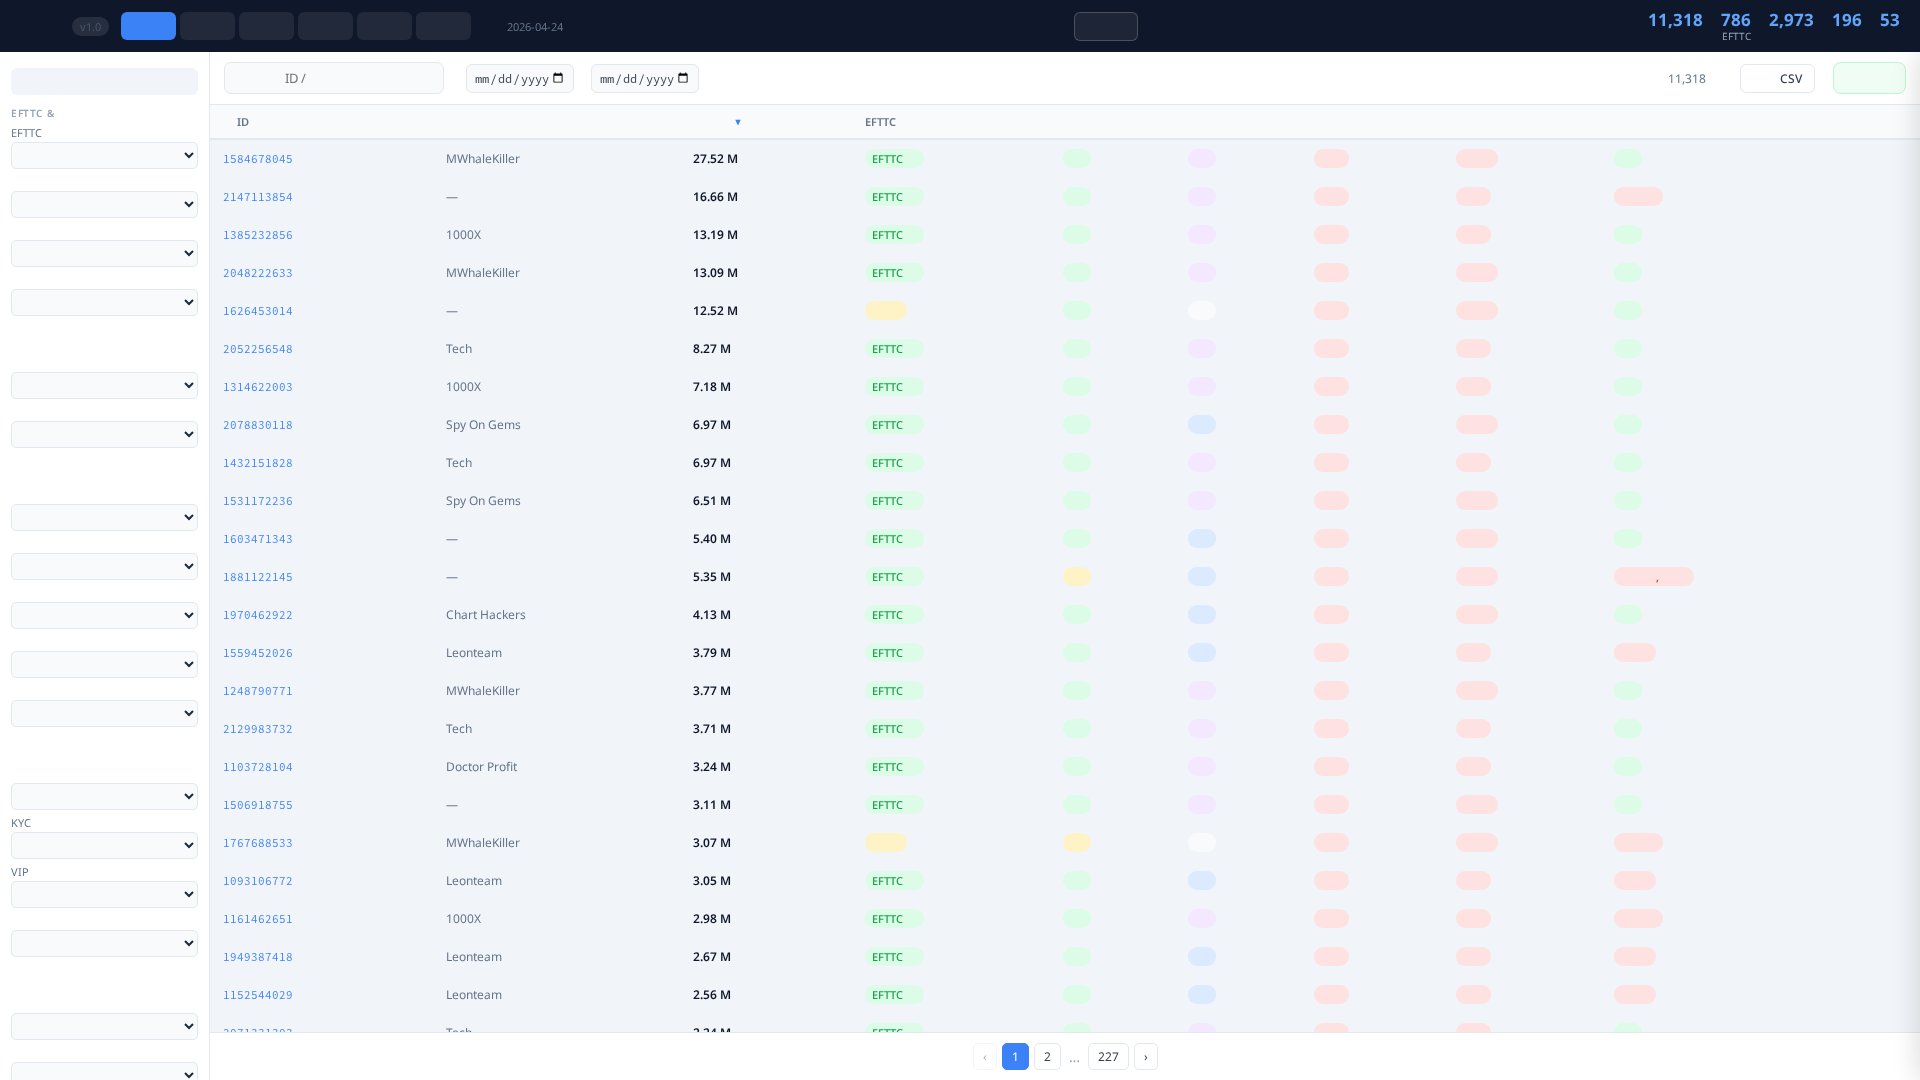Jump to last page 227
Image resolution: width=1920 pixels, height=1080 pixels.
[1108, 1057]
